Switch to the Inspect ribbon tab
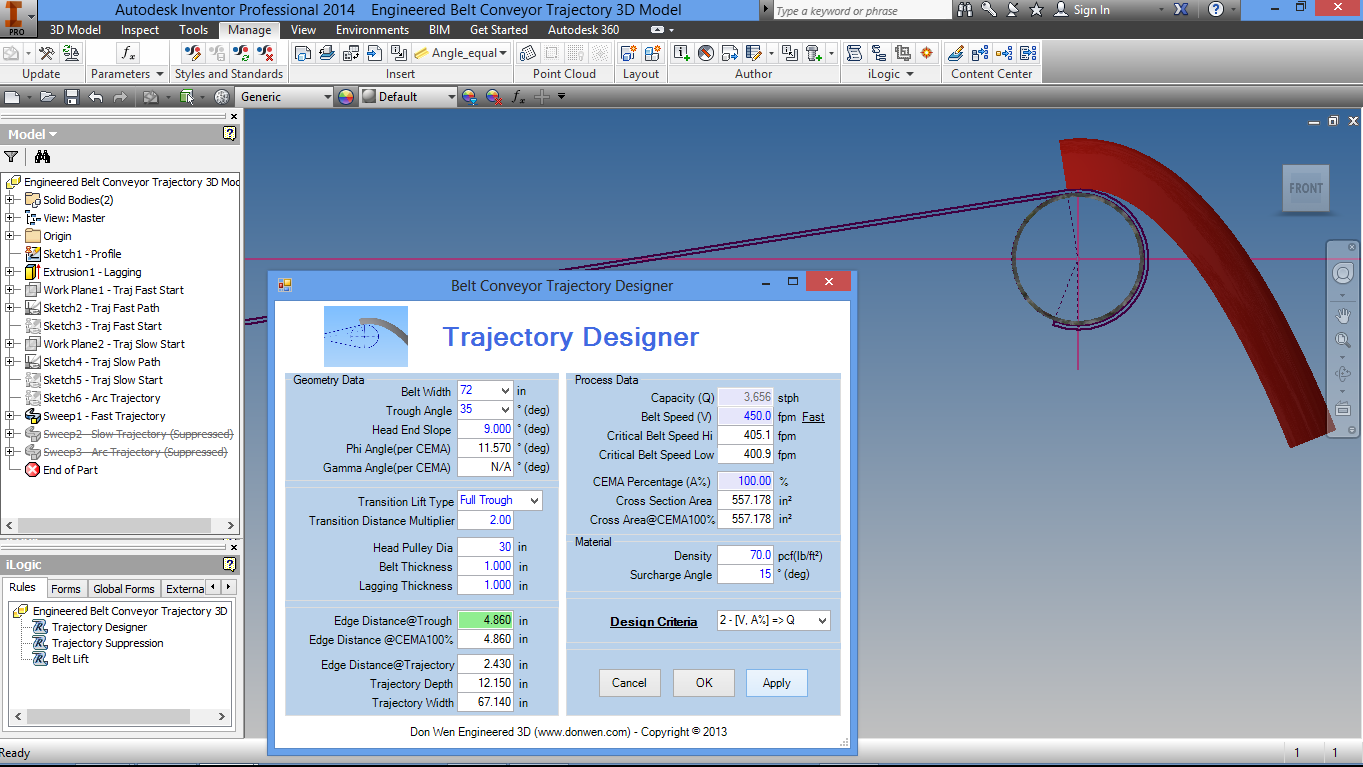This screenshot has height=767, width=1363. coord(140,30)
